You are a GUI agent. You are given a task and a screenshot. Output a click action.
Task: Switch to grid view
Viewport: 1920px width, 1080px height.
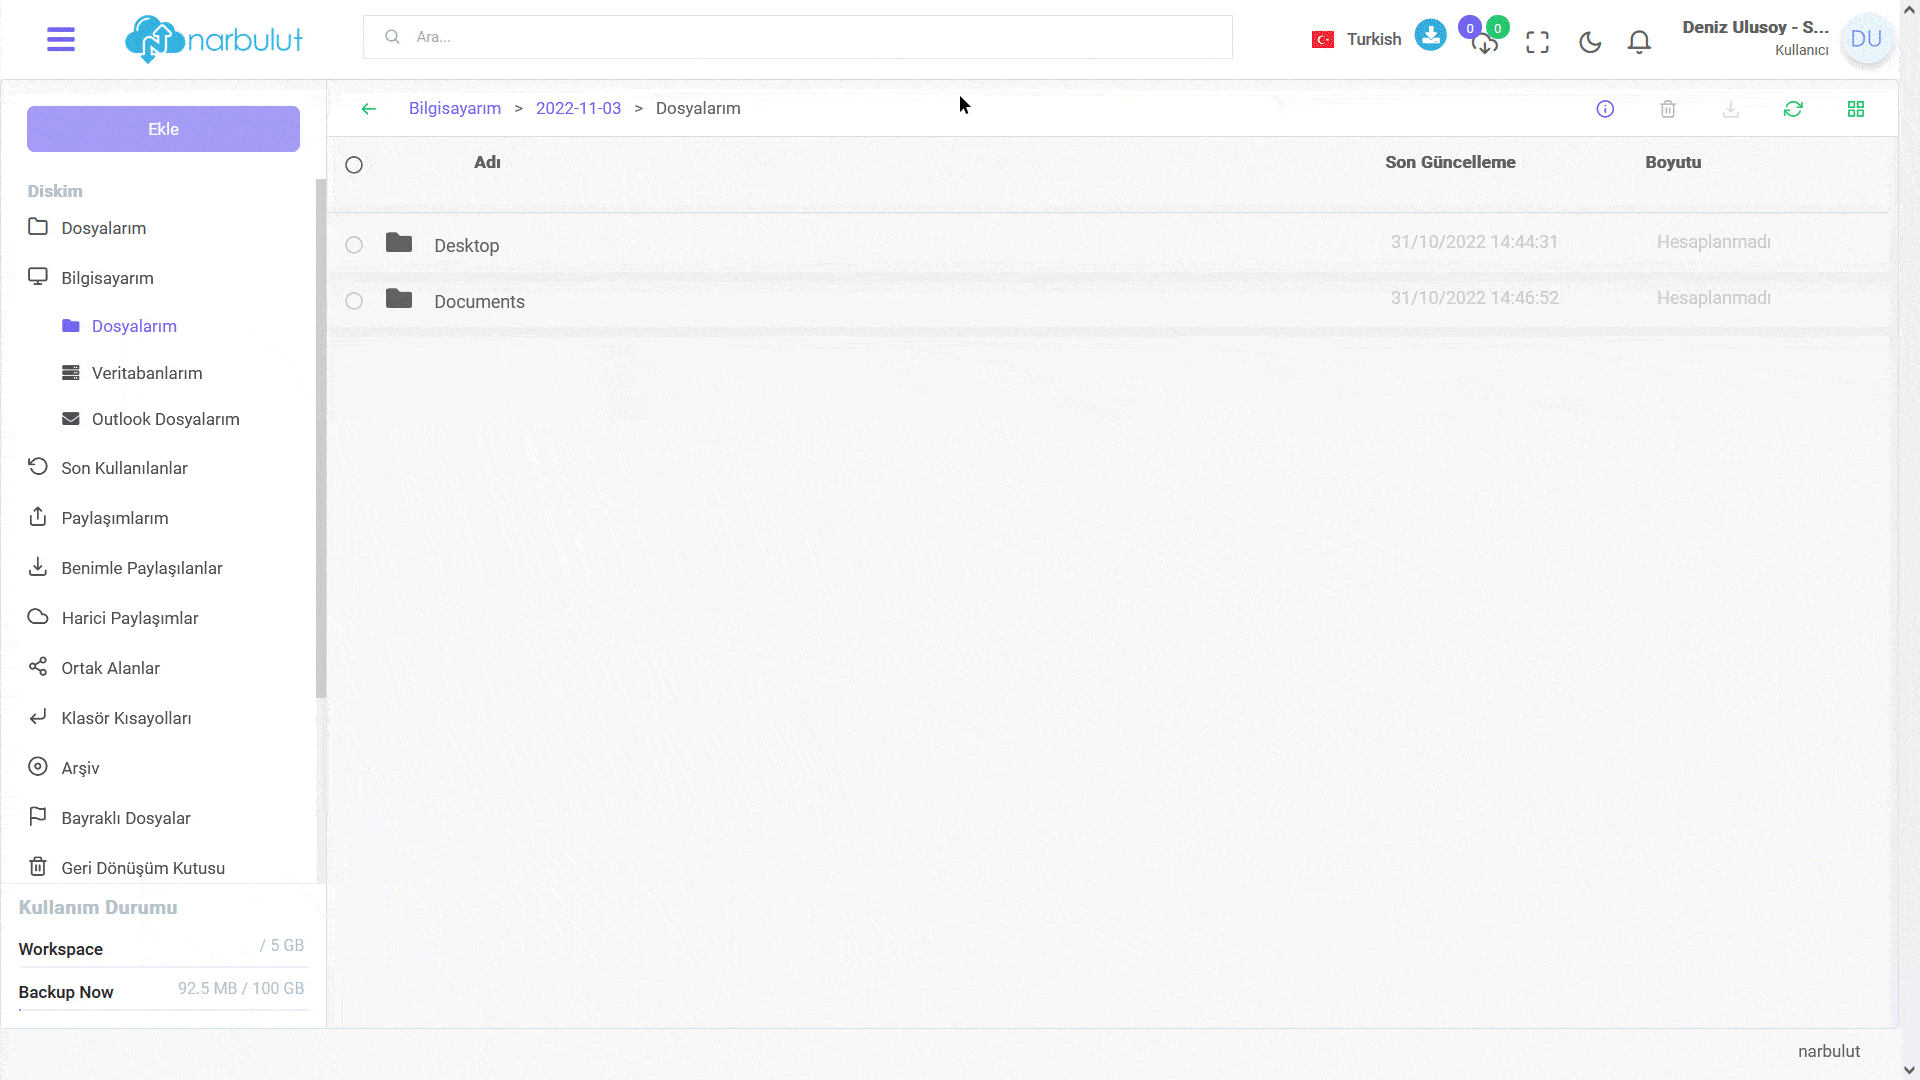pyautogui.click(x=1856, y=109)
